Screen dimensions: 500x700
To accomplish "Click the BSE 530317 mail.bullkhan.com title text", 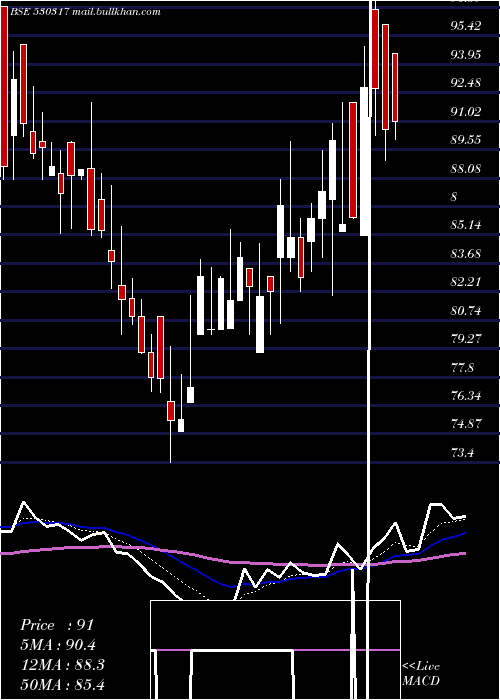I will [85, 12].
